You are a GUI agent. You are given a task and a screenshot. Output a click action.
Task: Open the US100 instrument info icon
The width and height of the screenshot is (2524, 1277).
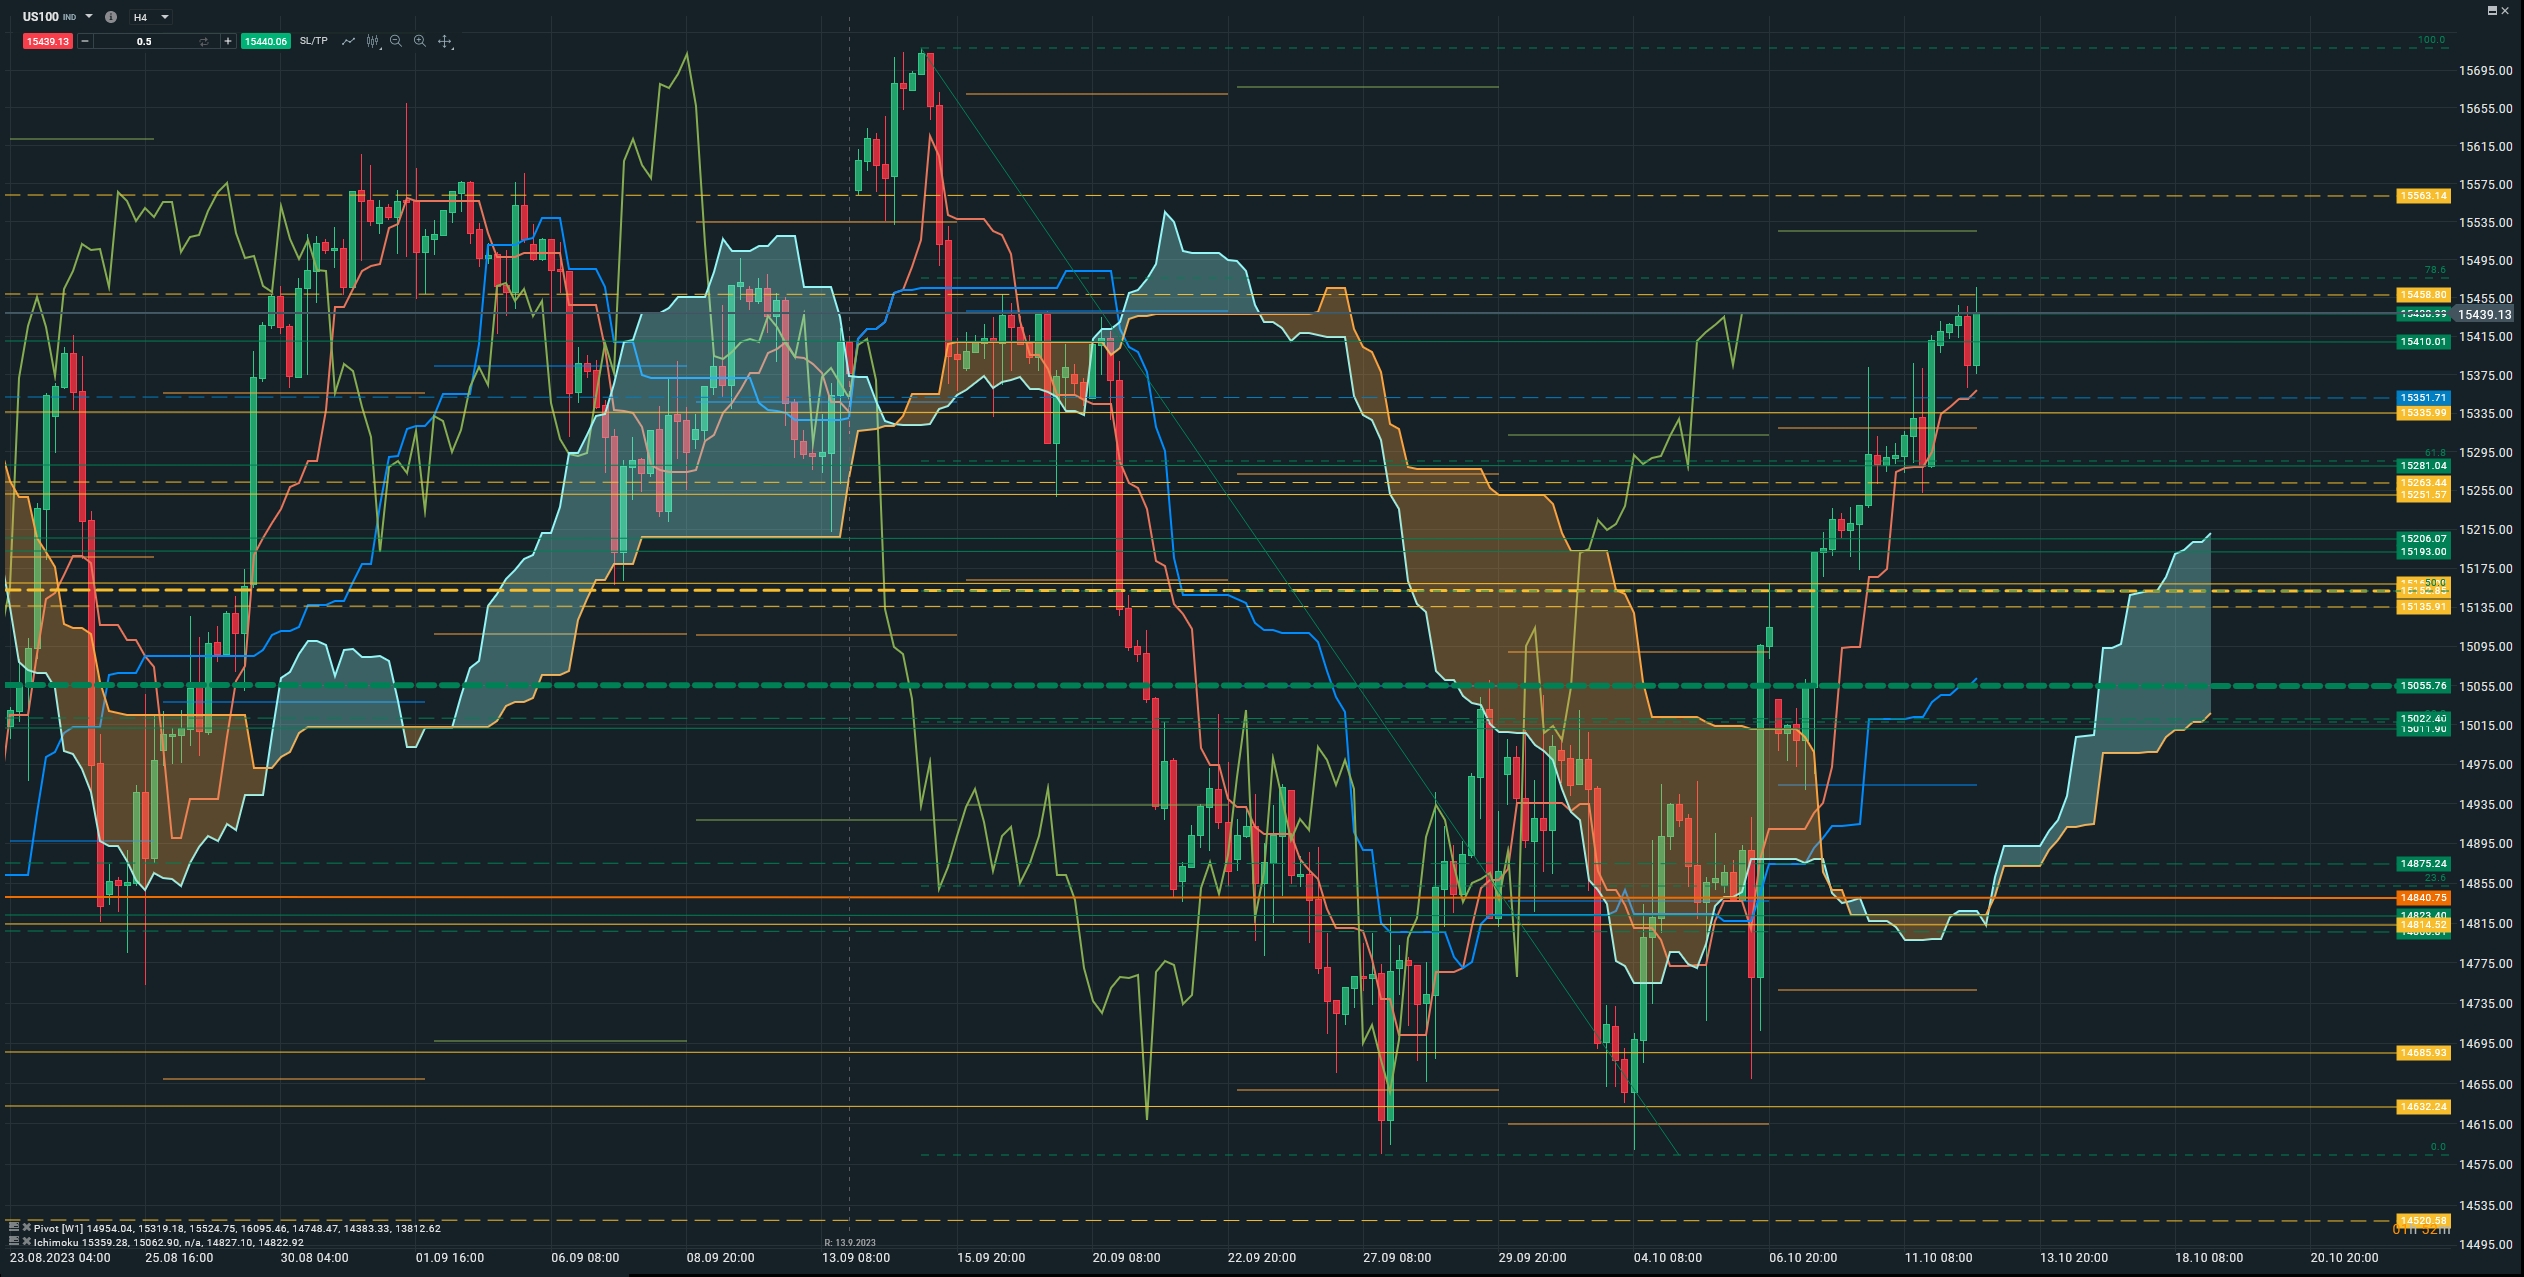[111, 17]
